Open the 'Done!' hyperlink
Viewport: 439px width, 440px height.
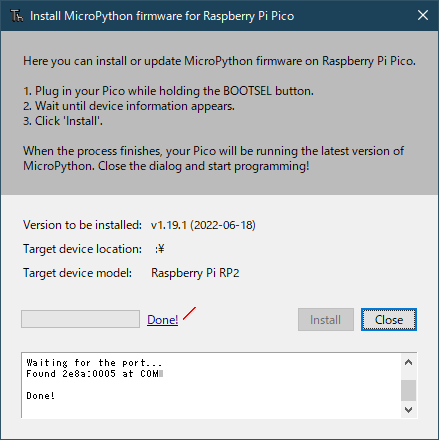(x=162, y=320)
